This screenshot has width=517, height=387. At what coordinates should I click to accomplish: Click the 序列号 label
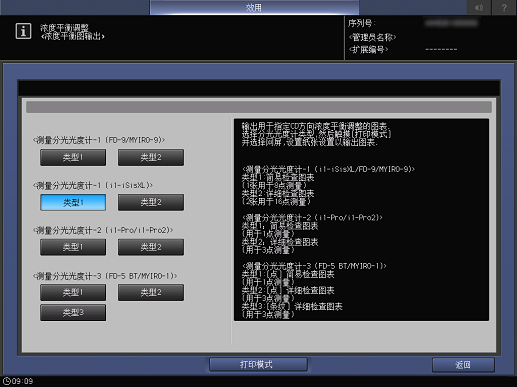click(x=362, y=23)
